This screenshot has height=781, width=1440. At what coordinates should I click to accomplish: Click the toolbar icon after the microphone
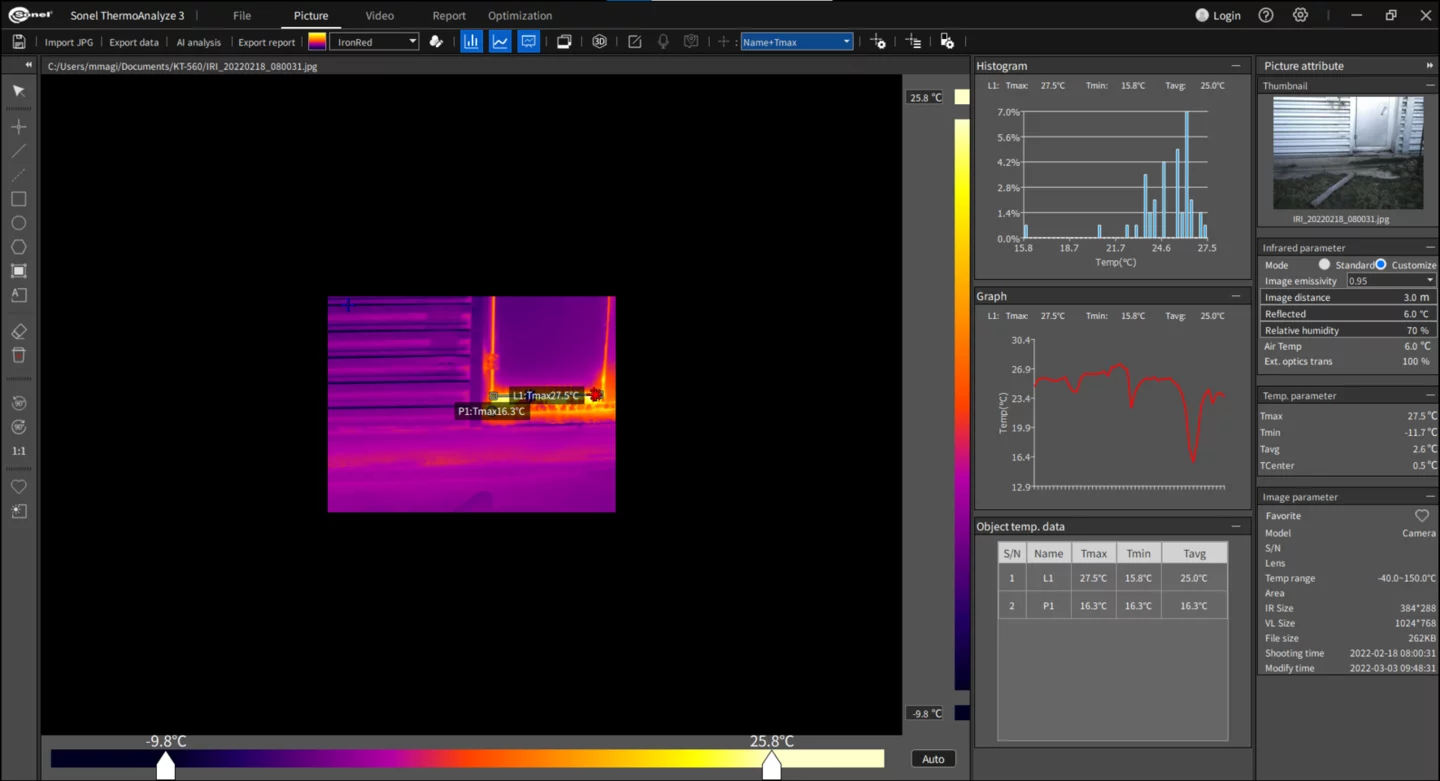click(x=690, y=42)
